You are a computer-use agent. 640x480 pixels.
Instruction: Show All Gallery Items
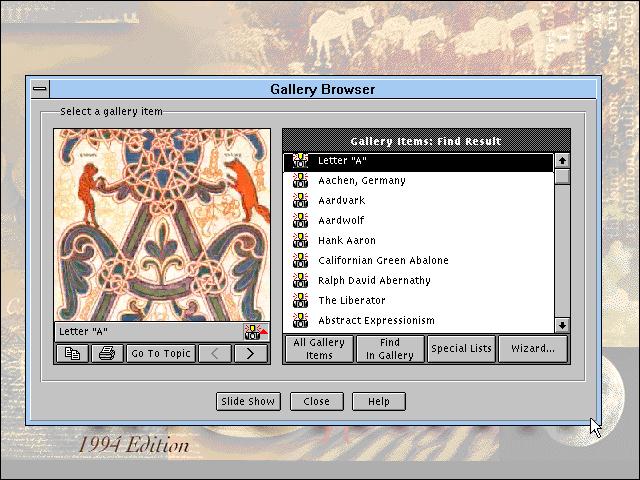(319, 349)
